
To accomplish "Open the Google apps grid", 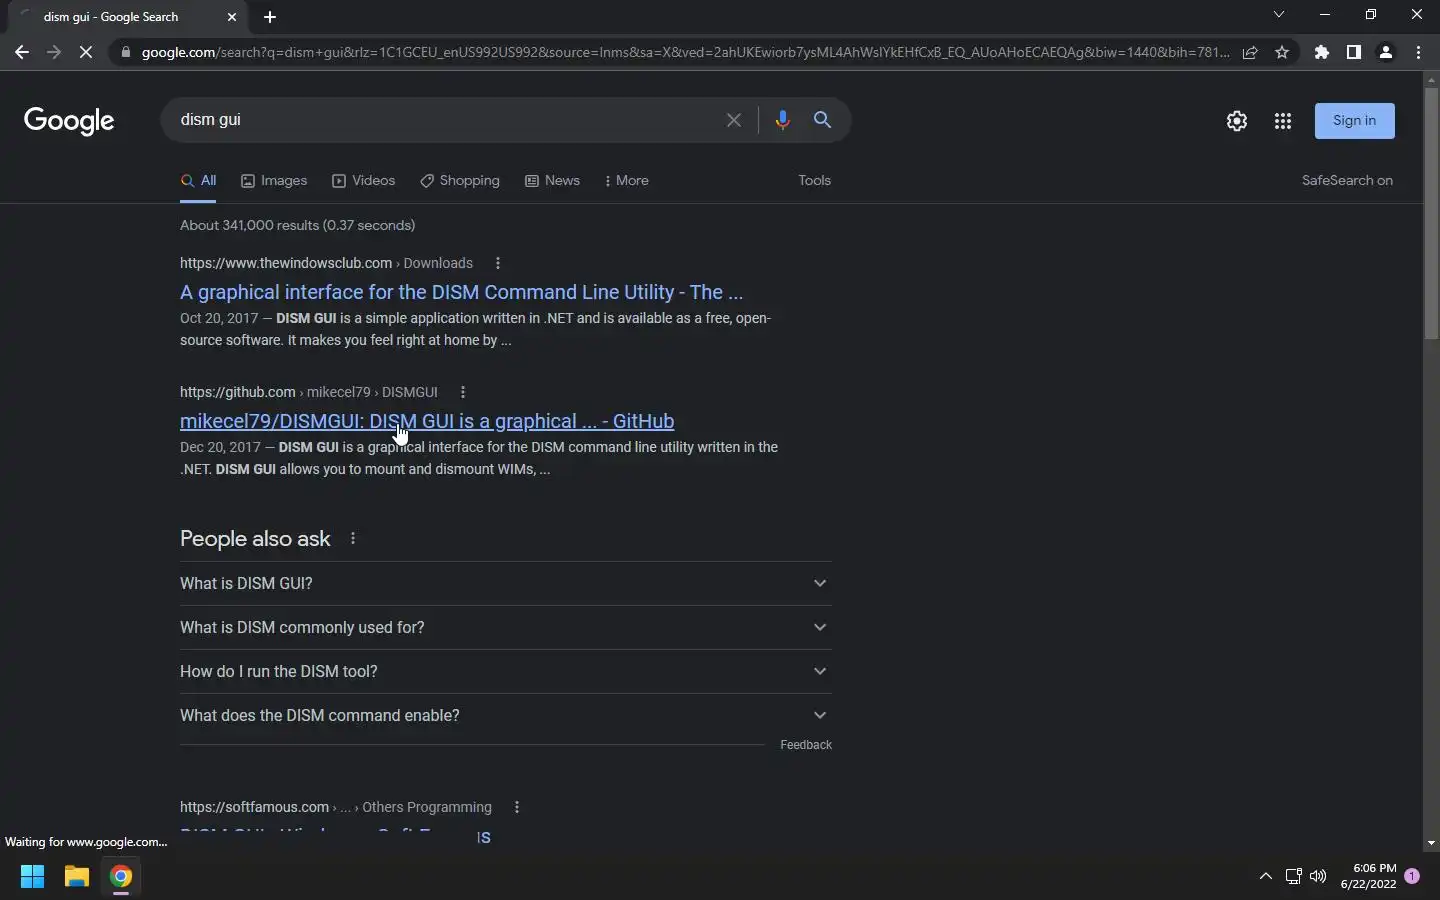I will coord(1283,121).
